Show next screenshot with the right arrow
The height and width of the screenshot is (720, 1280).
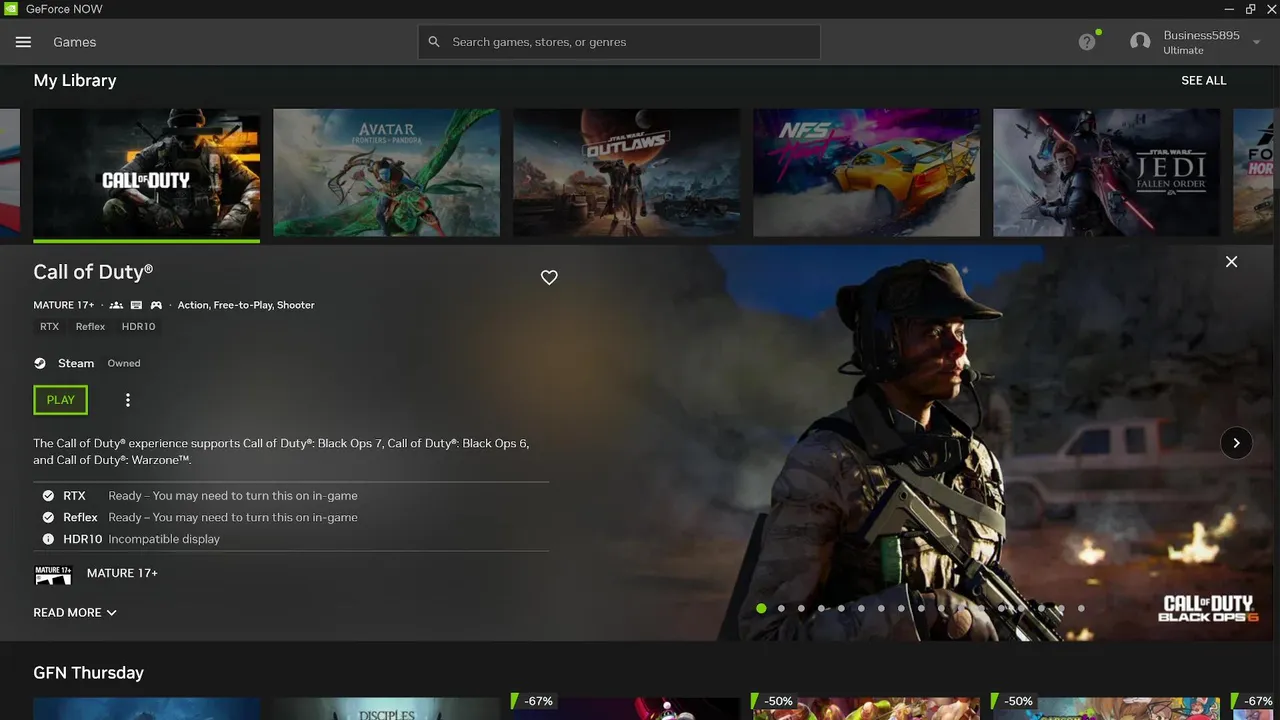pos(1236,443)
